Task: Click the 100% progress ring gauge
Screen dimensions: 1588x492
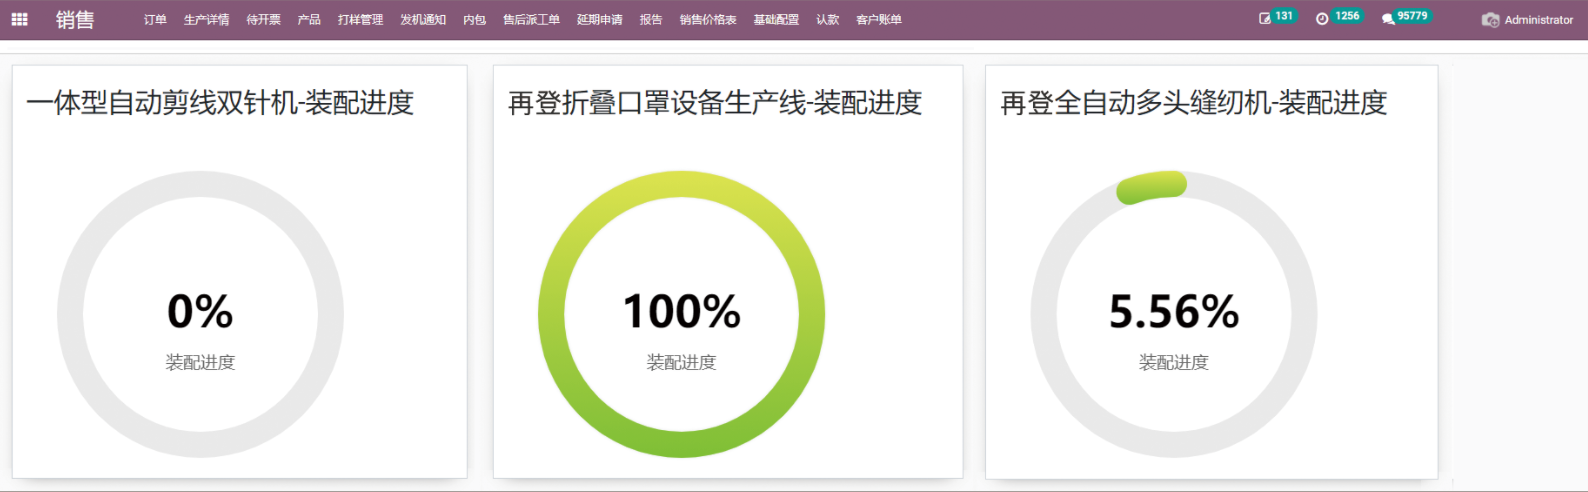Action: coord(681,314)
